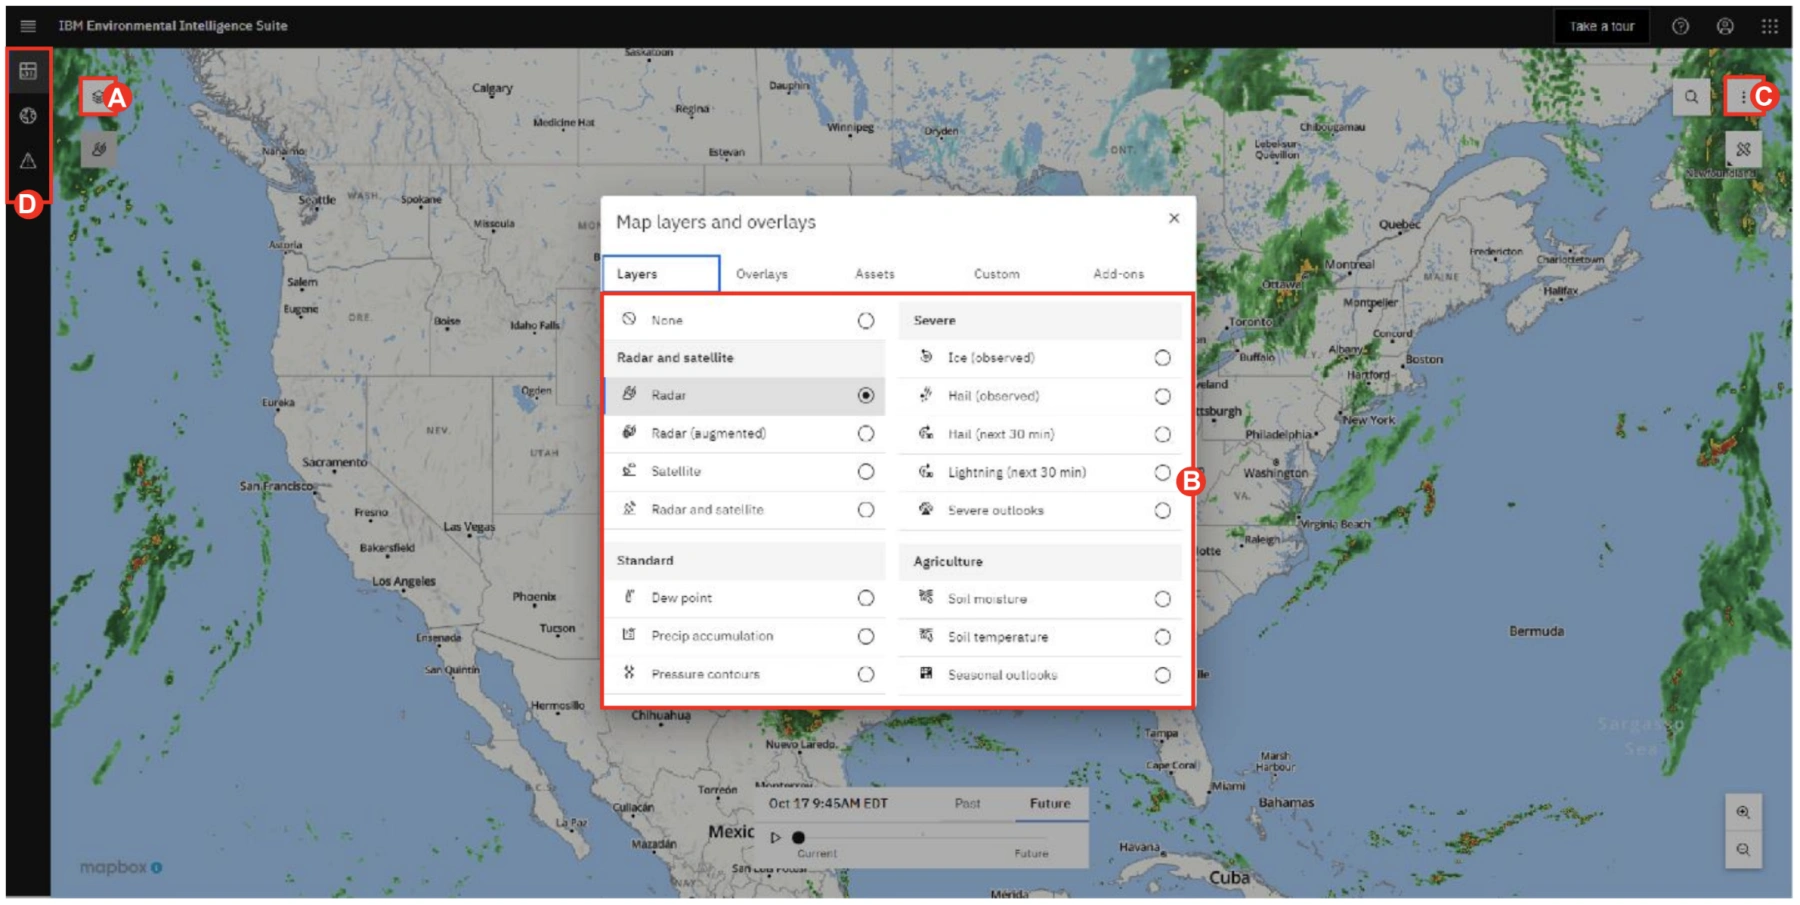
Task: Switch to the Overlays tab
Action: [762, 274]
